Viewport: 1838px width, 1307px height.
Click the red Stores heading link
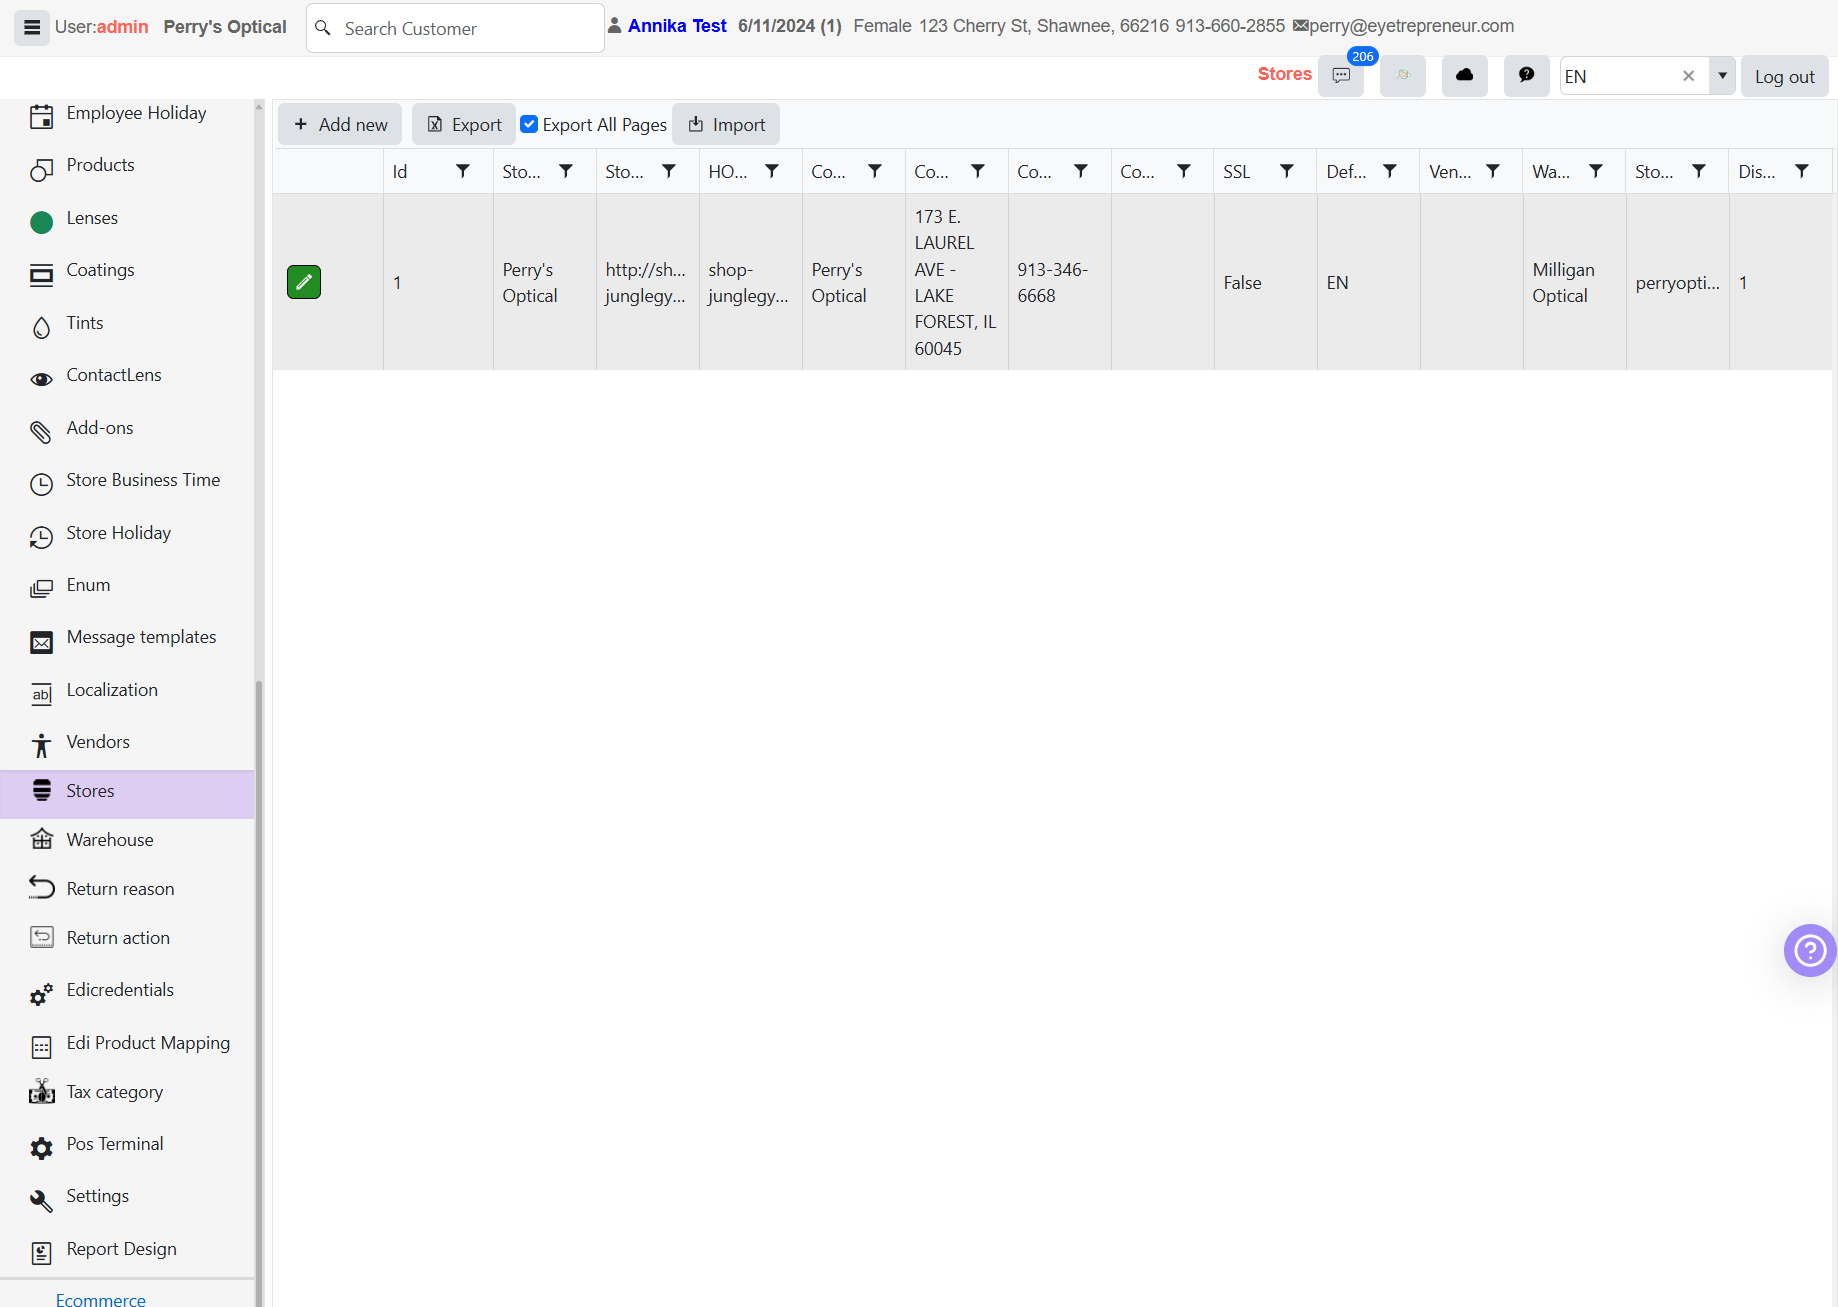(1284, 74)
